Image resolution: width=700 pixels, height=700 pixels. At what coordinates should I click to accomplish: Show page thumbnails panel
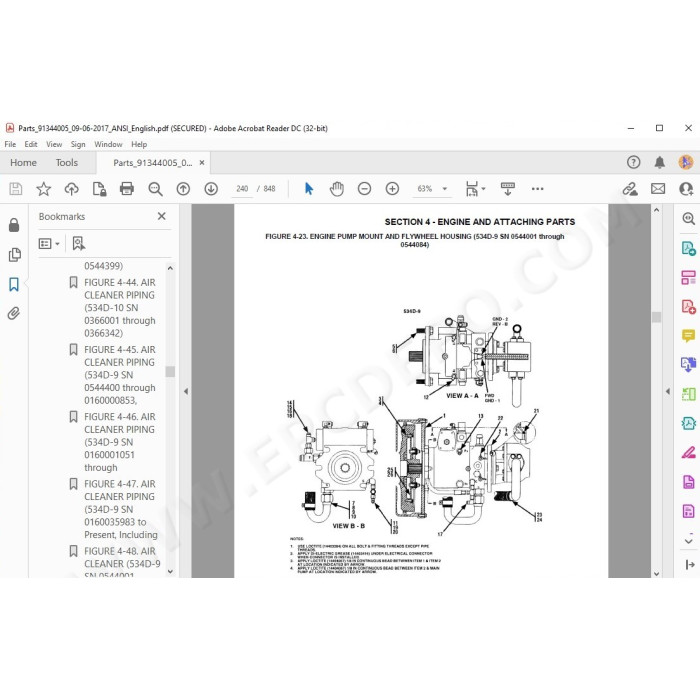pos(14,254)
